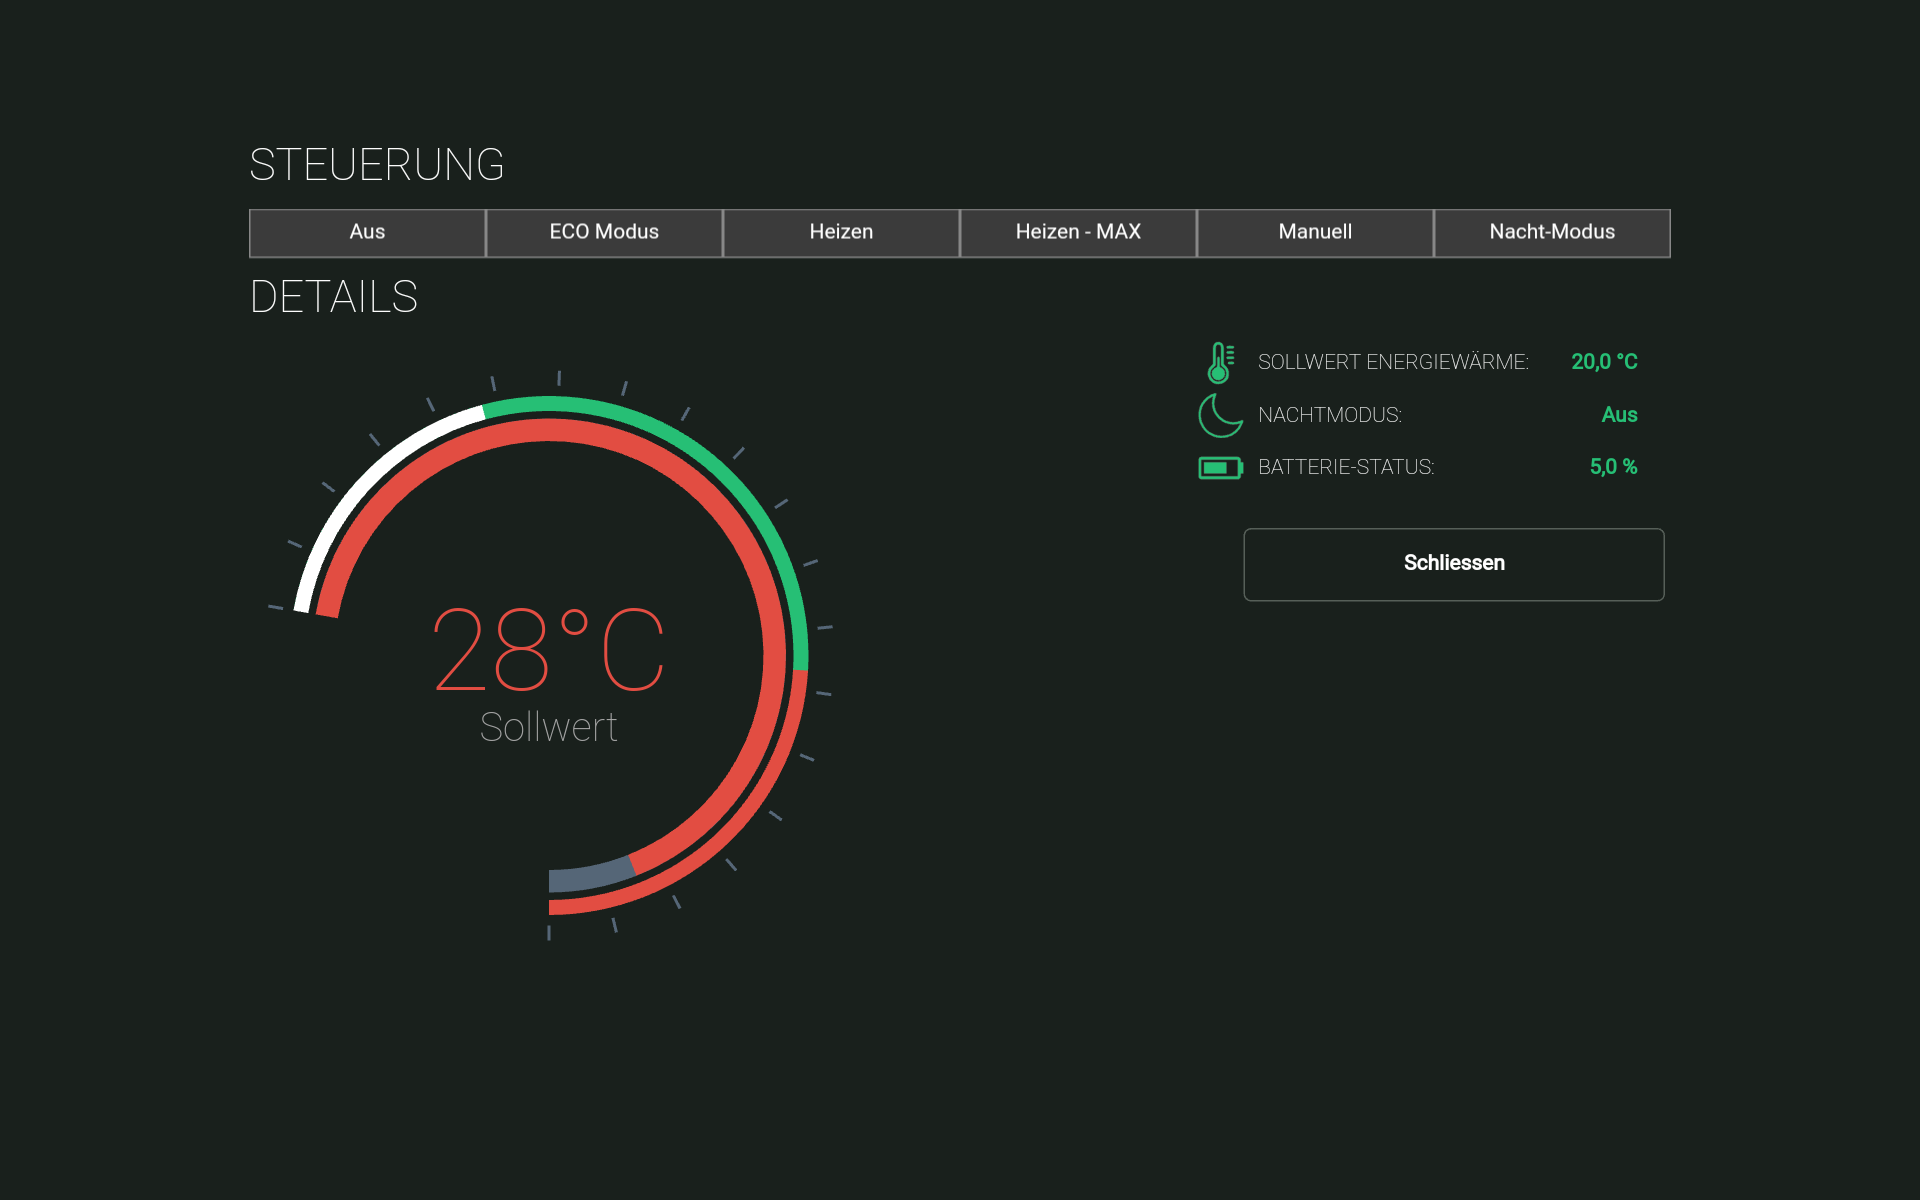Click the Nachtmodus Aus status value
1920x1200 pixels.
(x=1619, y=415)
